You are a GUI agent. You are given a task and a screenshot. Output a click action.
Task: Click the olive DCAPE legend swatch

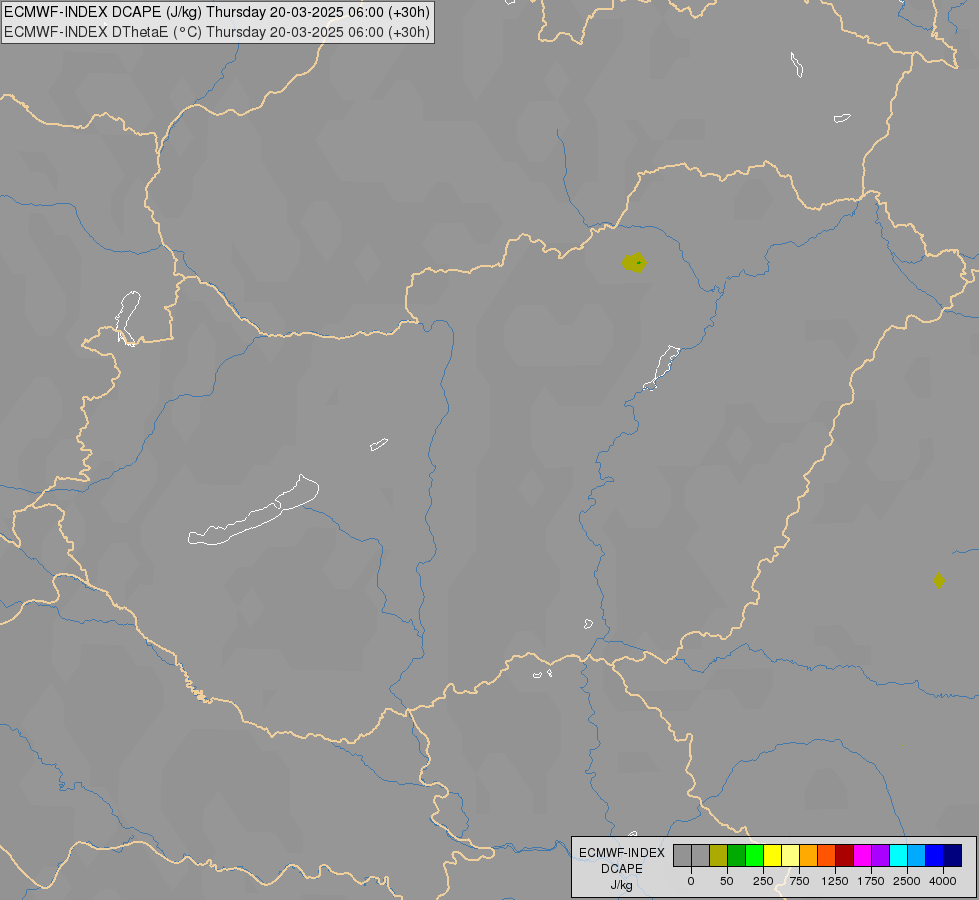click(x=719, y=856)
